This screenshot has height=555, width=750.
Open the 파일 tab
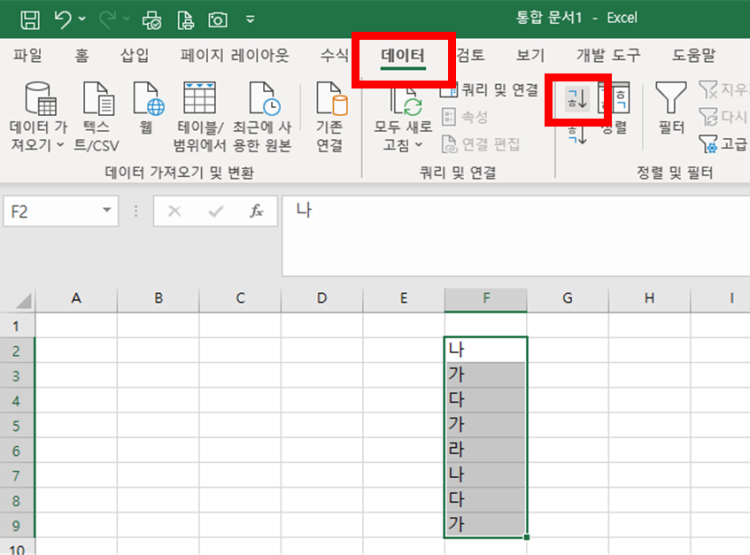(27, 56)
